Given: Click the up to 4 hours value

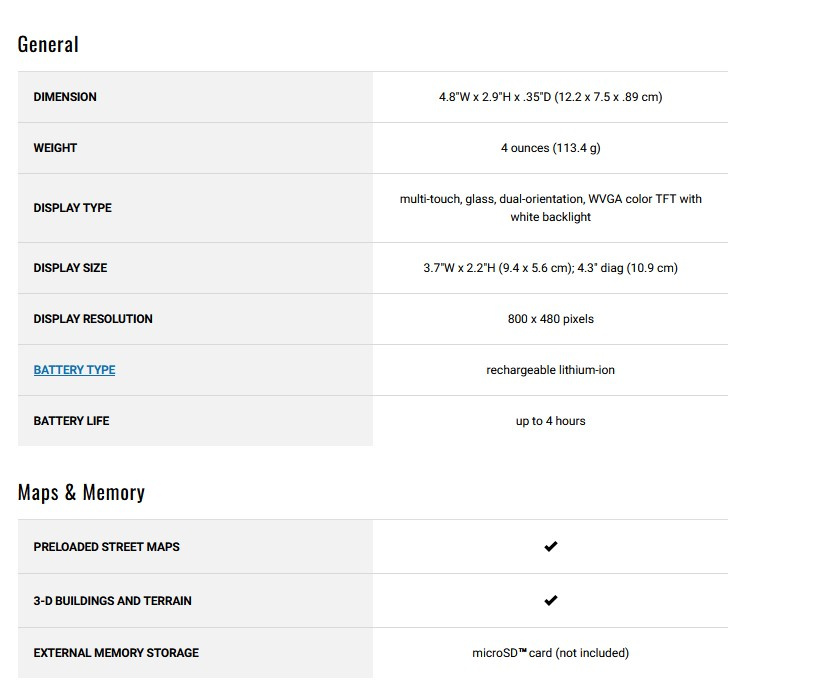Looking at the screenshot, I should (550, 421).
